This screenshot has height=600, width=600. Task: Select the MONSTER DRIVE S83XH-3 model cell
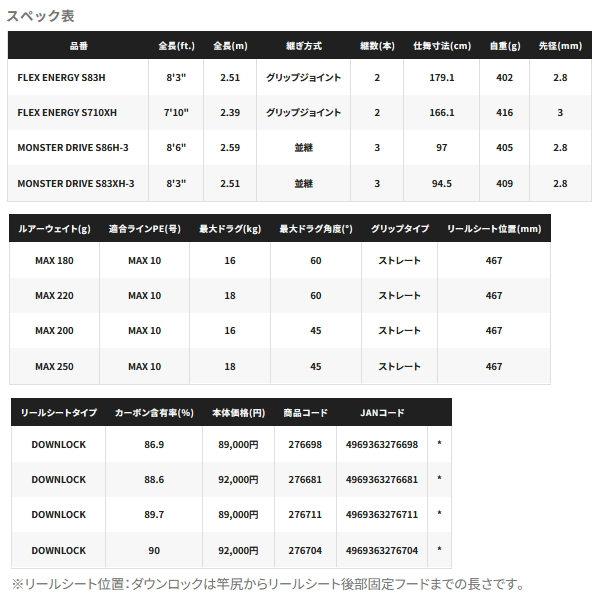(x=75, y=184)
